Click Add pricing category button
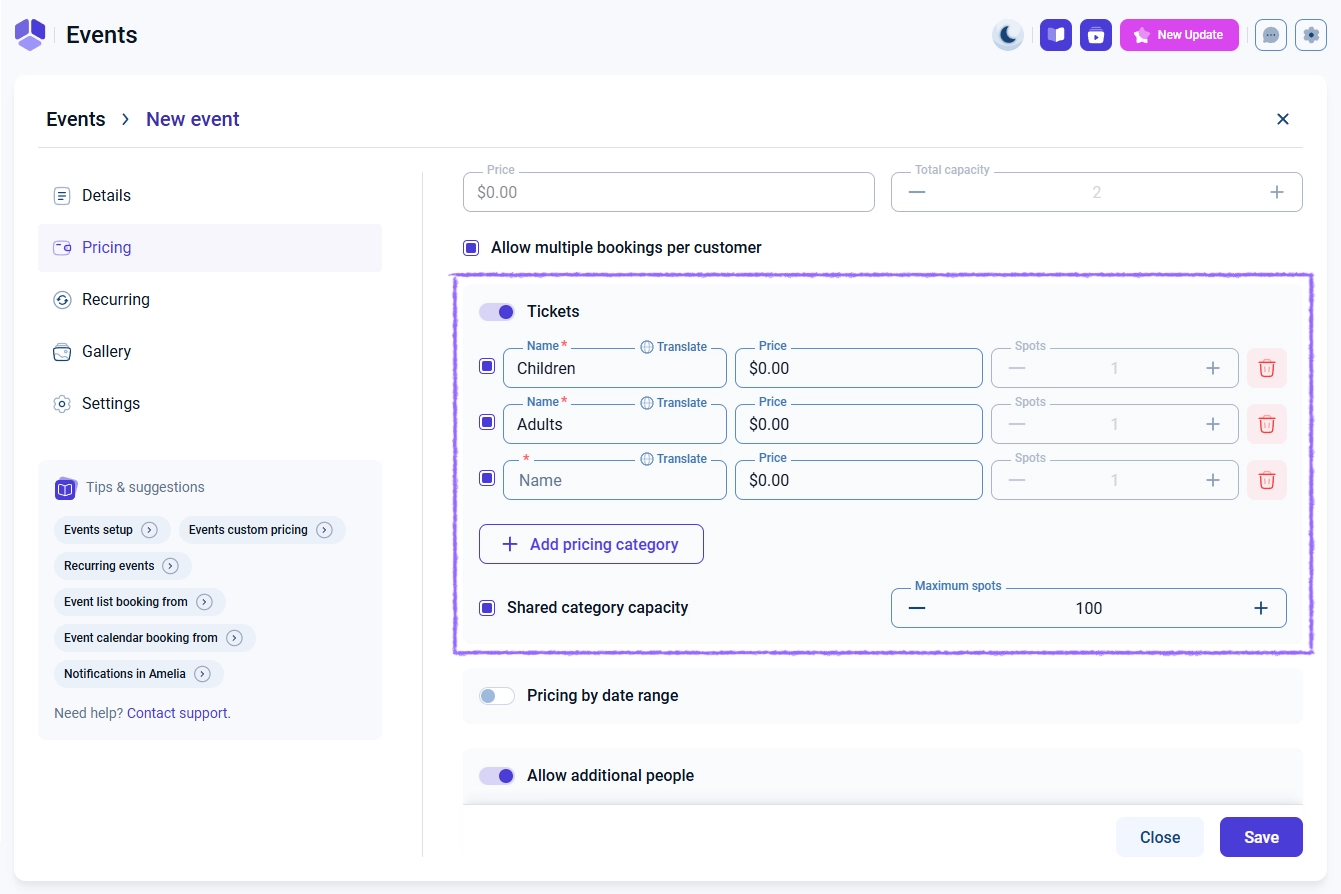 point(591,544)
